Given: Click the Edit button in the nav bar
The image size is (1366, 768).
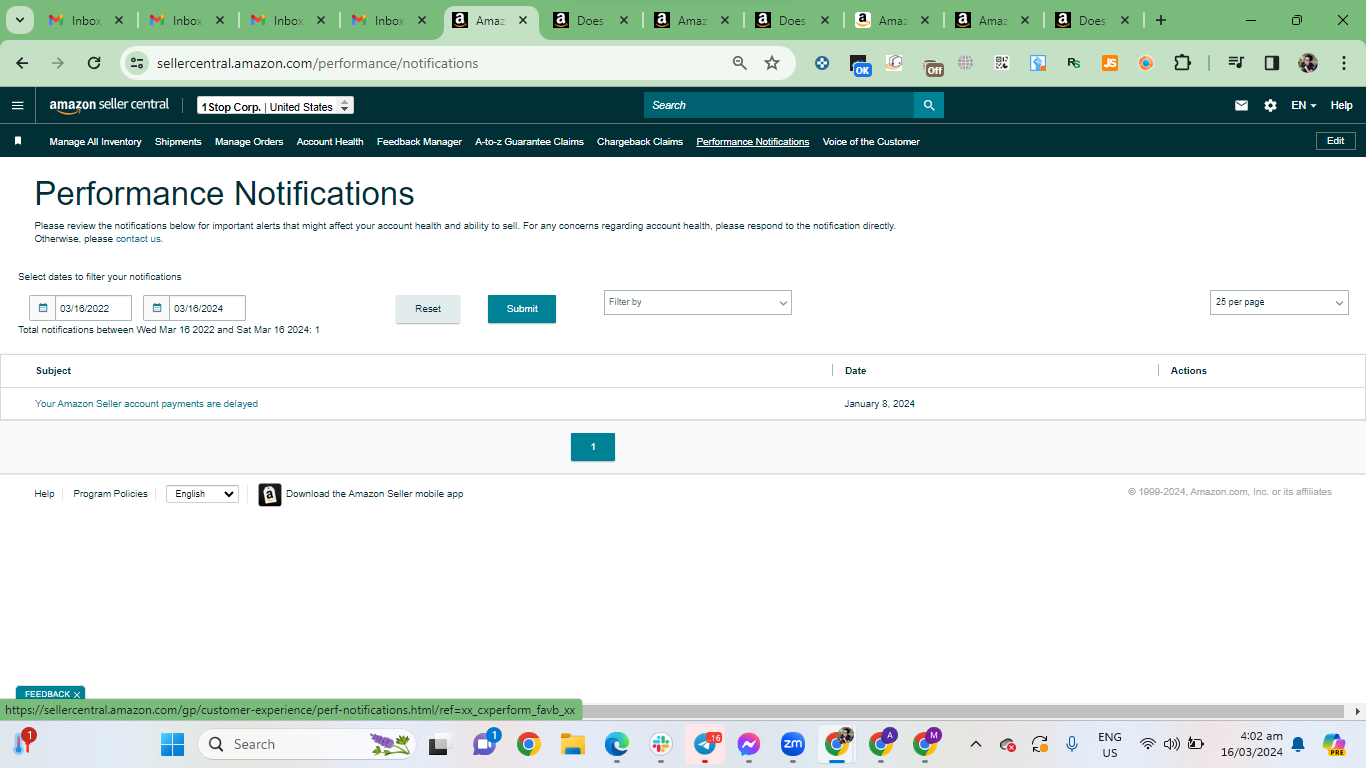Looking at the screenshot, I should click(1335, 141).
